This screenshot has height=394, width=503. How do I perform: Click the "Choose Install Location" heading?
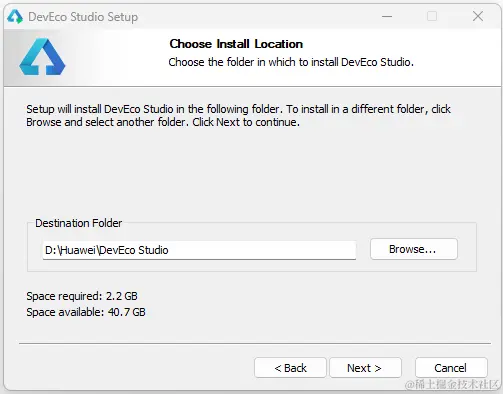(x=236, y=44)
